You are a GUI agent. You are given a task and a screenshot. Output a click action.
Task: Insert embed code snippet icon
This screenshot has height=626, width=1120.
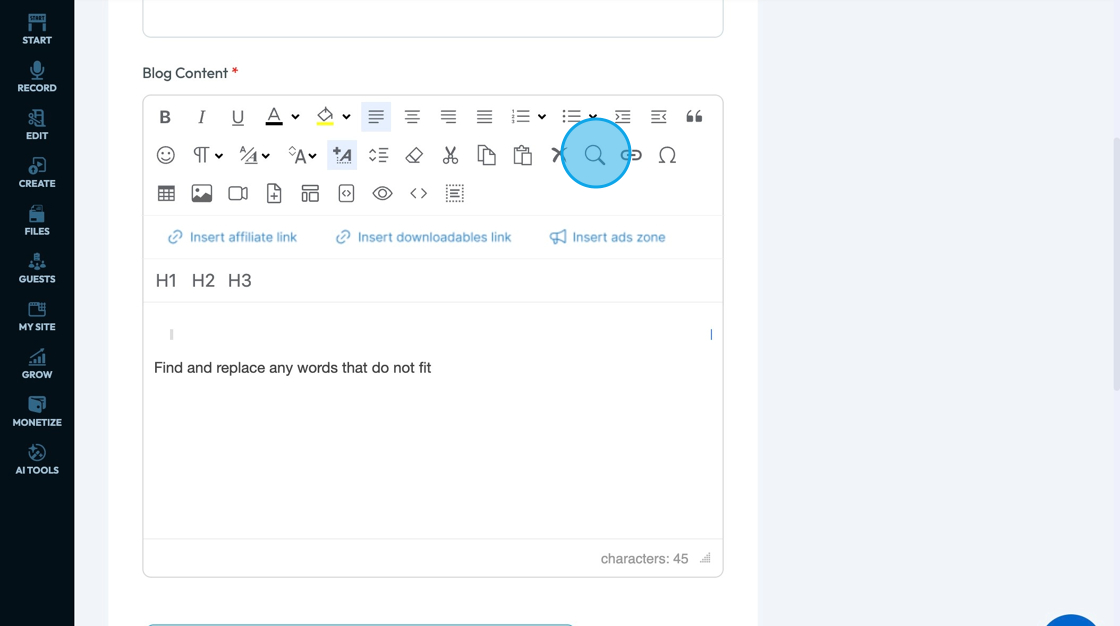coord(346,194)
